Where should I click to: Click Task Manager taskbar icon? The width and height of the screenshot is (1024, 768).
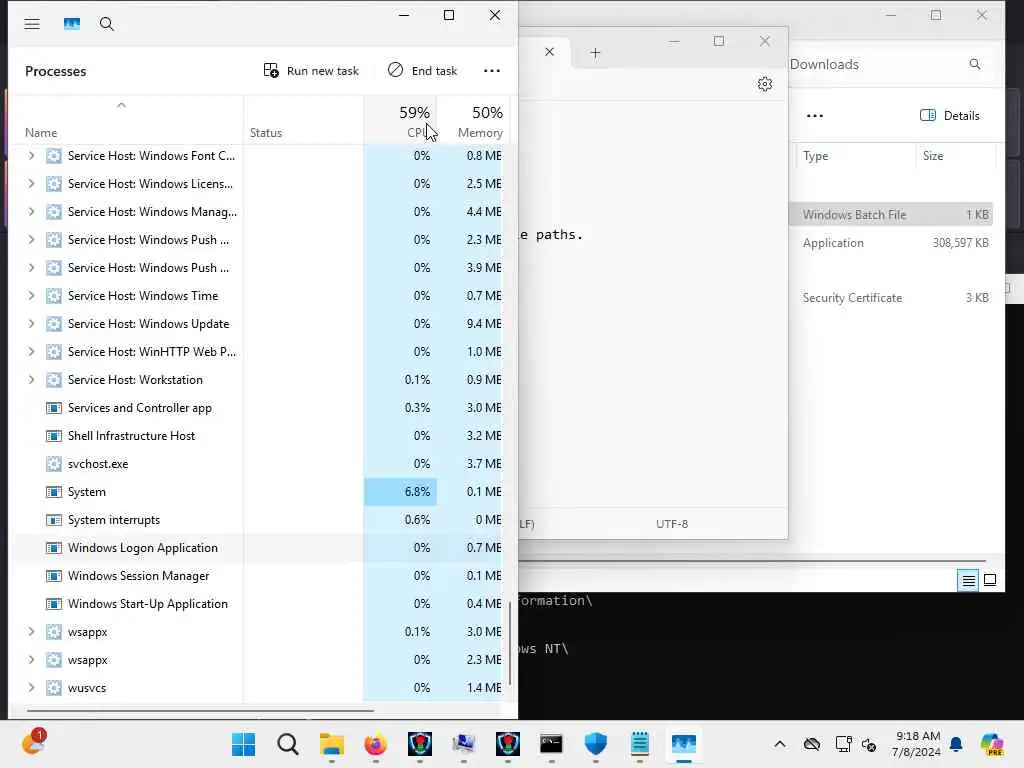684,744
